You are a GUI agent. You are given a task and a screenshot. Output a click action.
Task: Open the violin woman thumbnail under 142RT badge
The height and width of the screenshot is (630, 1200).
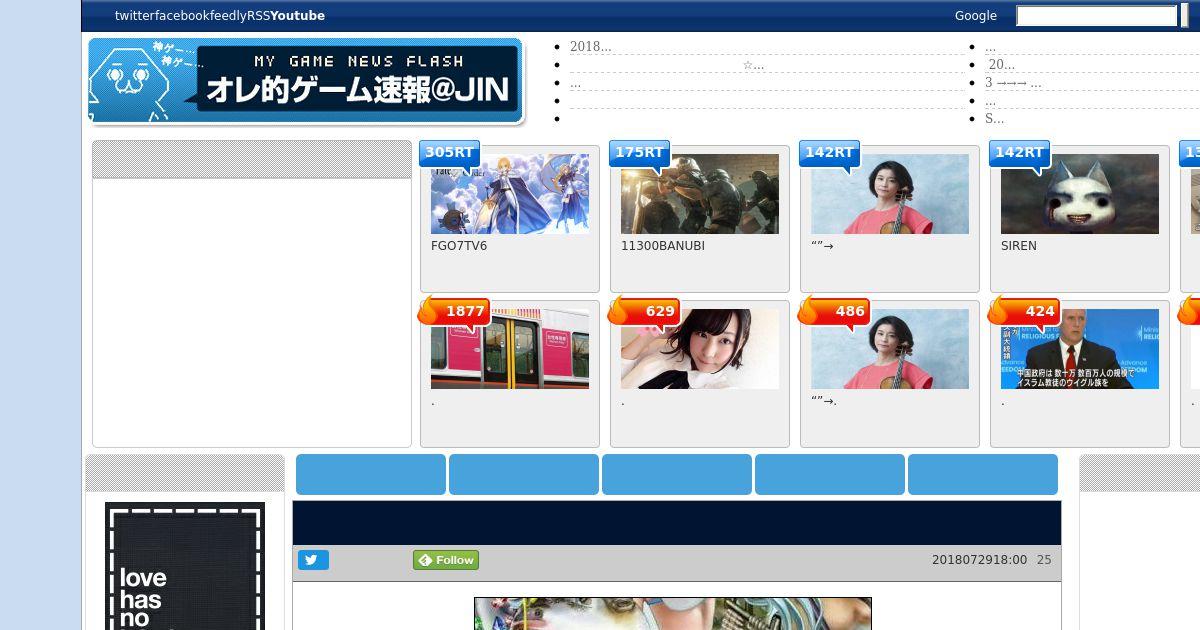(x=890, y=194)
